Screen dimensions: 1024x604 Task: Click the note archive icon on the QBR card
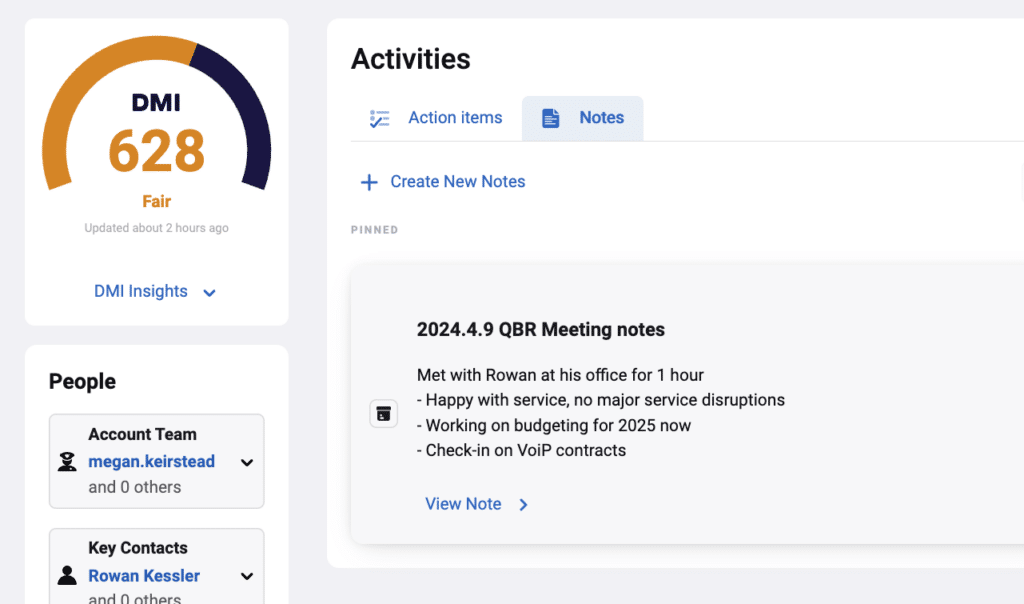(x=383, y=413)
